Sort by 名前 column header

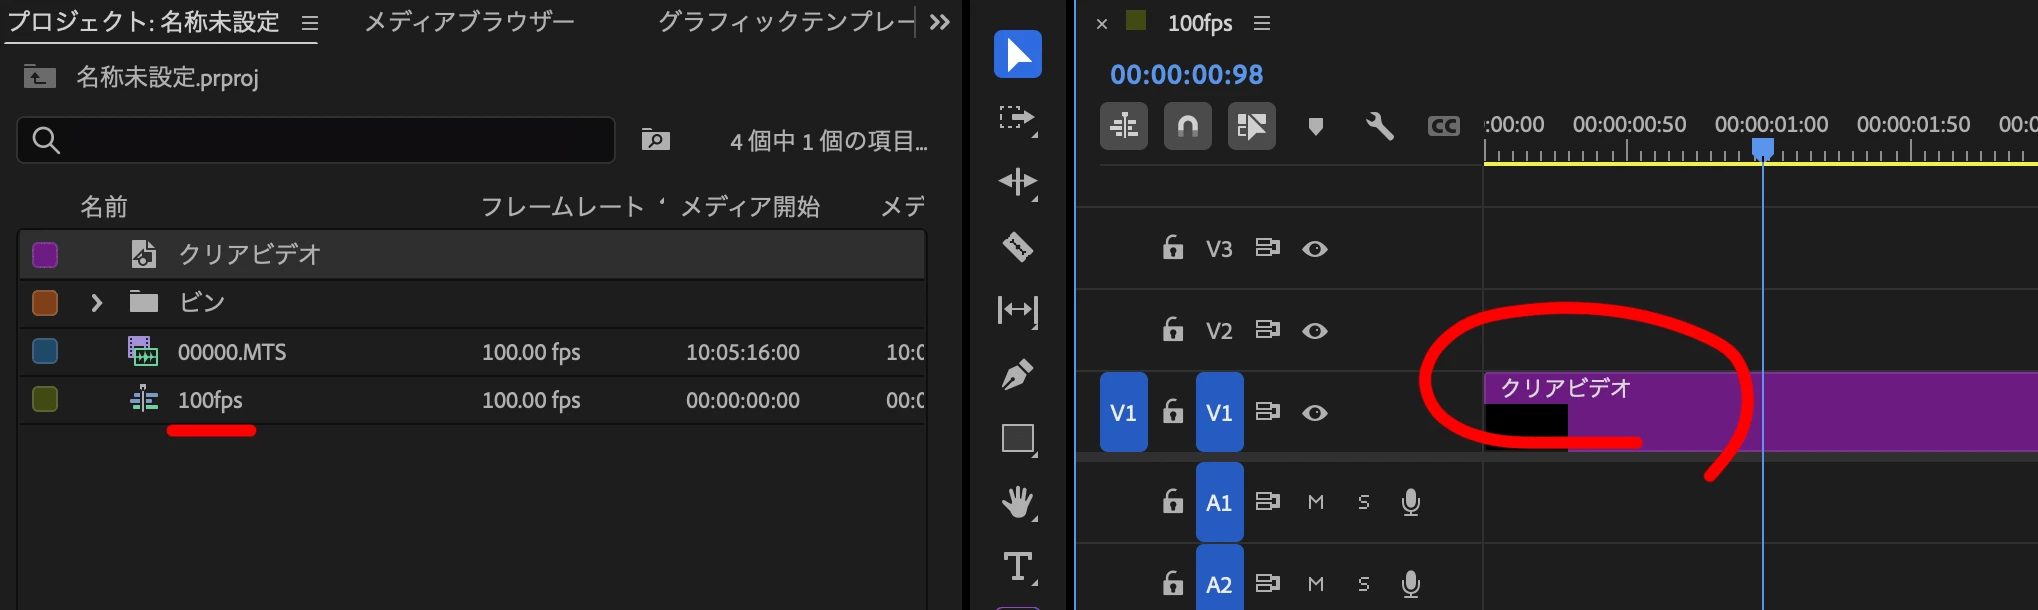point(104,207)
